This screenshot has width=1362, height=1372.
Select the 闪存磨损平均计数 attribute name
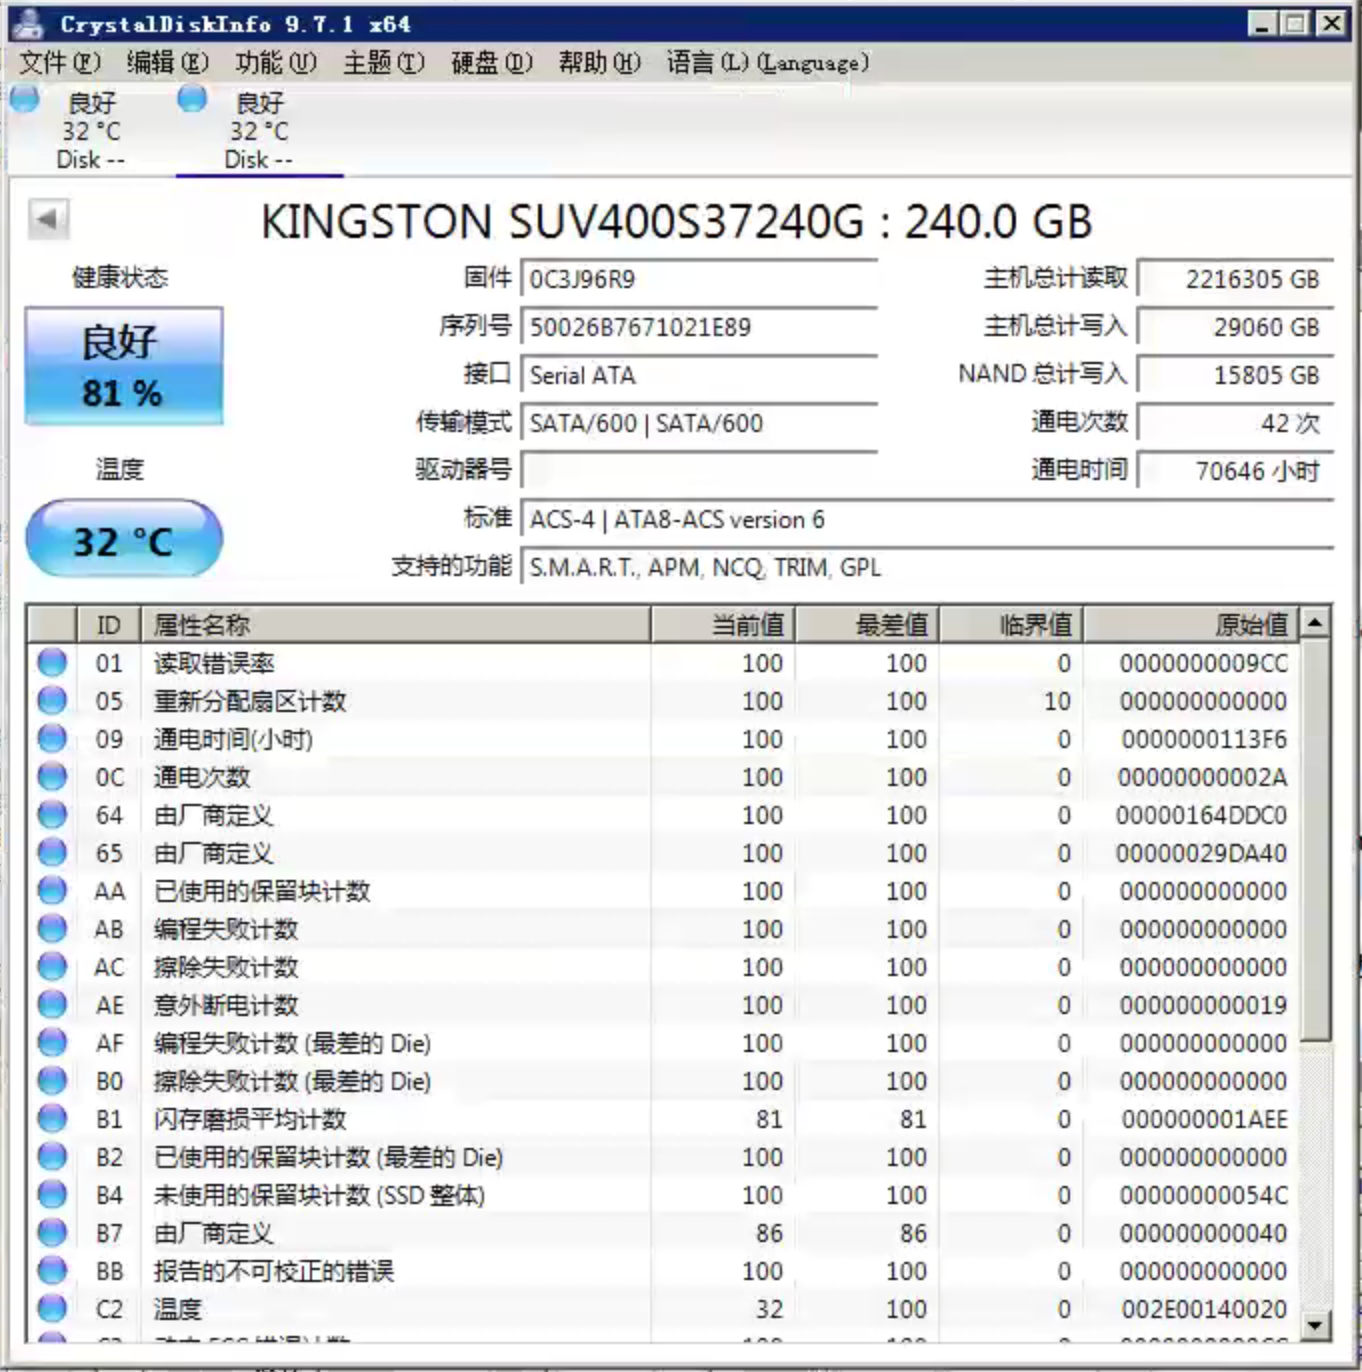[250, 1119]
